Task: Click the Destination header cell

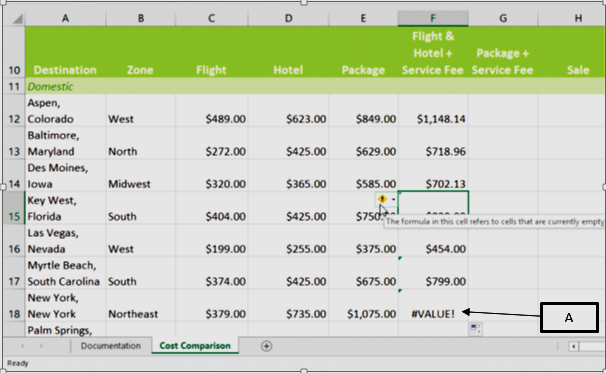Action: coord(65,52)
